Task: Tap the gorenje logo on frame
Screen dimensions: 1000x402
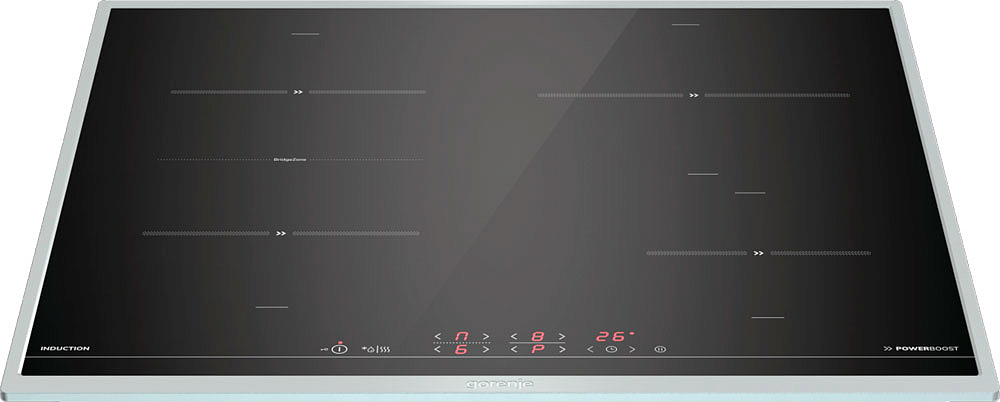Action: click(x=499, y=384)
